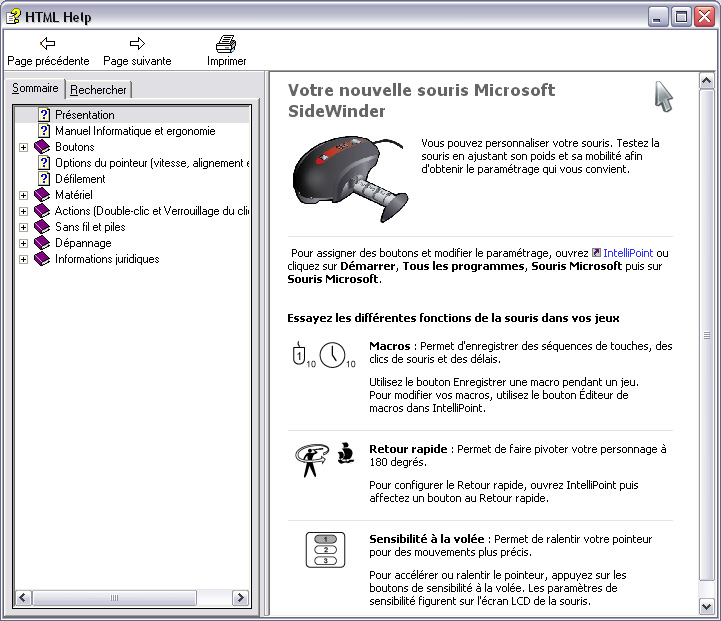Click the SideWinder mouse illustration
The height and width of the screenshot is (621, 721).
pos(350,179)
